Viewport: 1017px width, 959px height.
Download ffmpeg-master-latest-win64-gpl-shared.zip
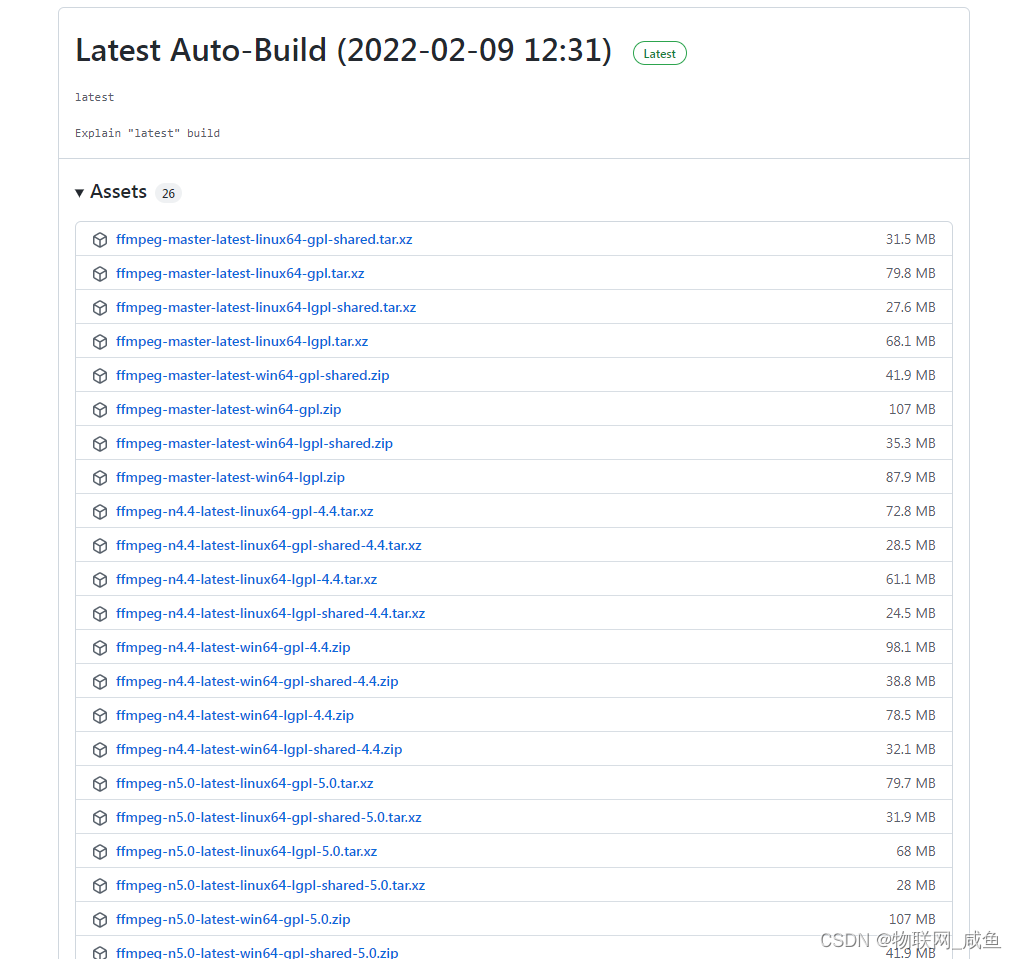point(252,375)
